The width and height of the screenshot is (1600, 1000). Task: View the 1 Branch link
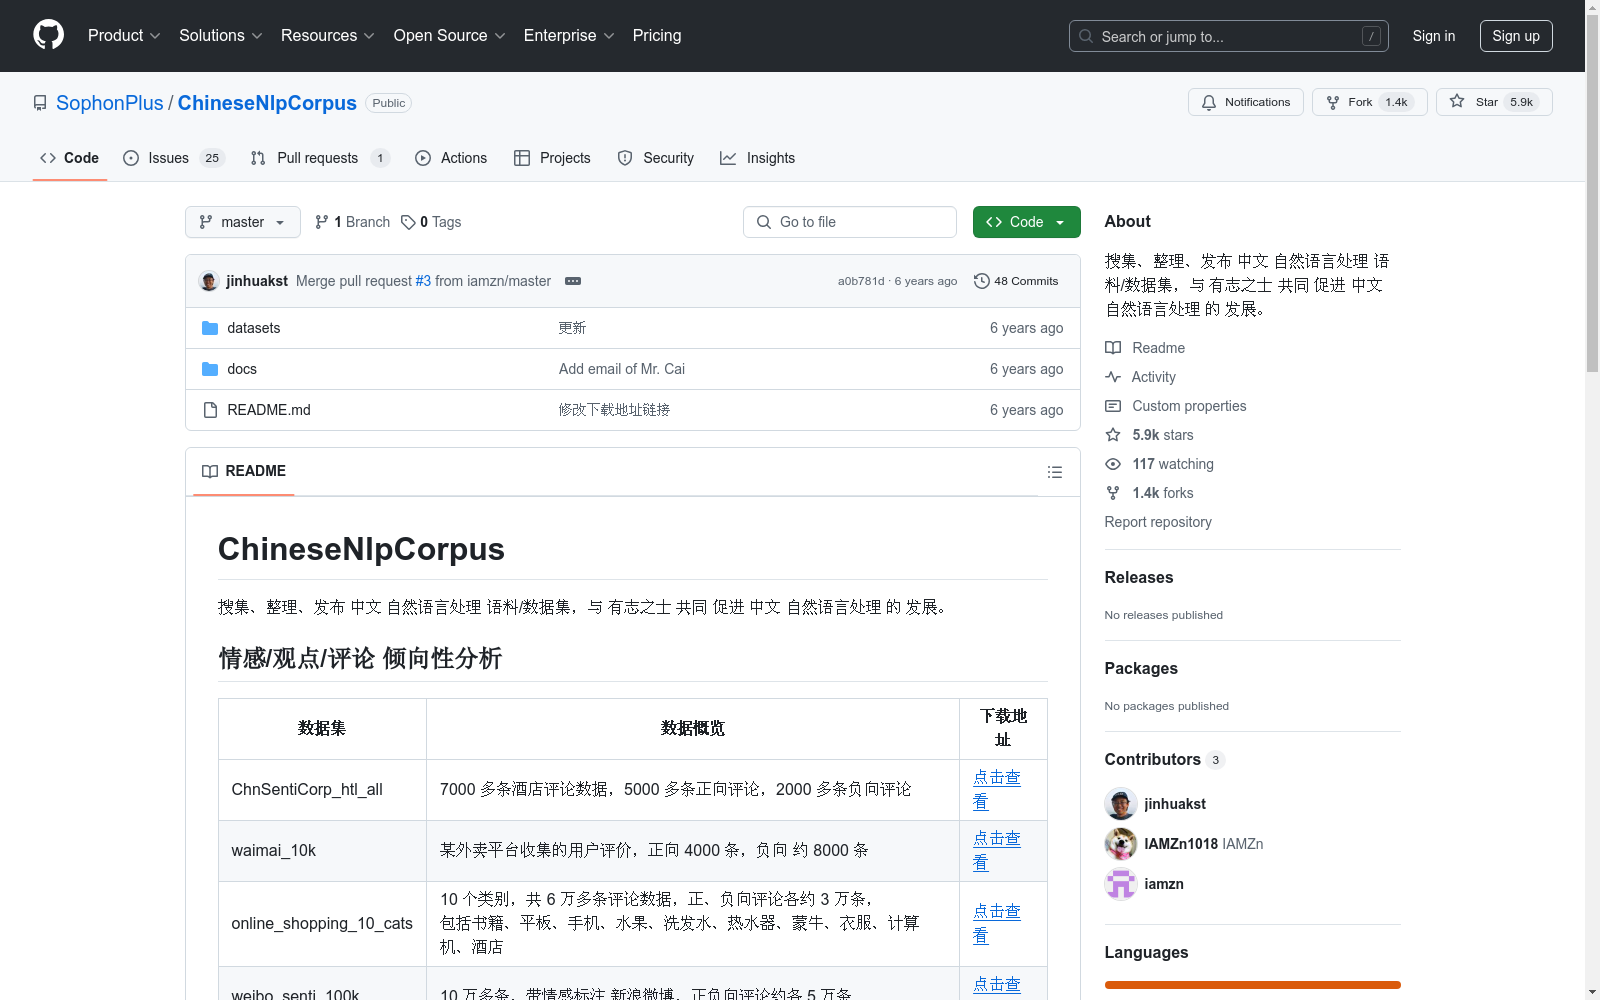click(352, 222)
